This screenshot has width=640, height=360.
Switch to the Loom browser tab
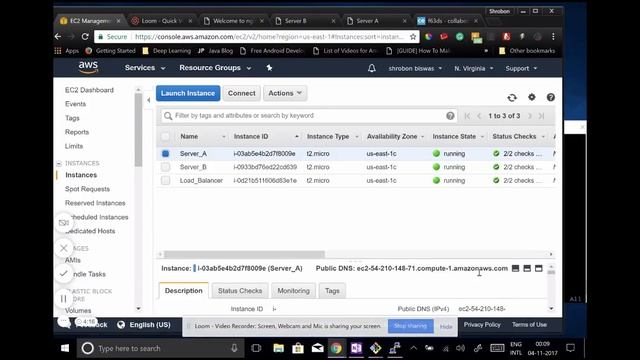point(162,21)
